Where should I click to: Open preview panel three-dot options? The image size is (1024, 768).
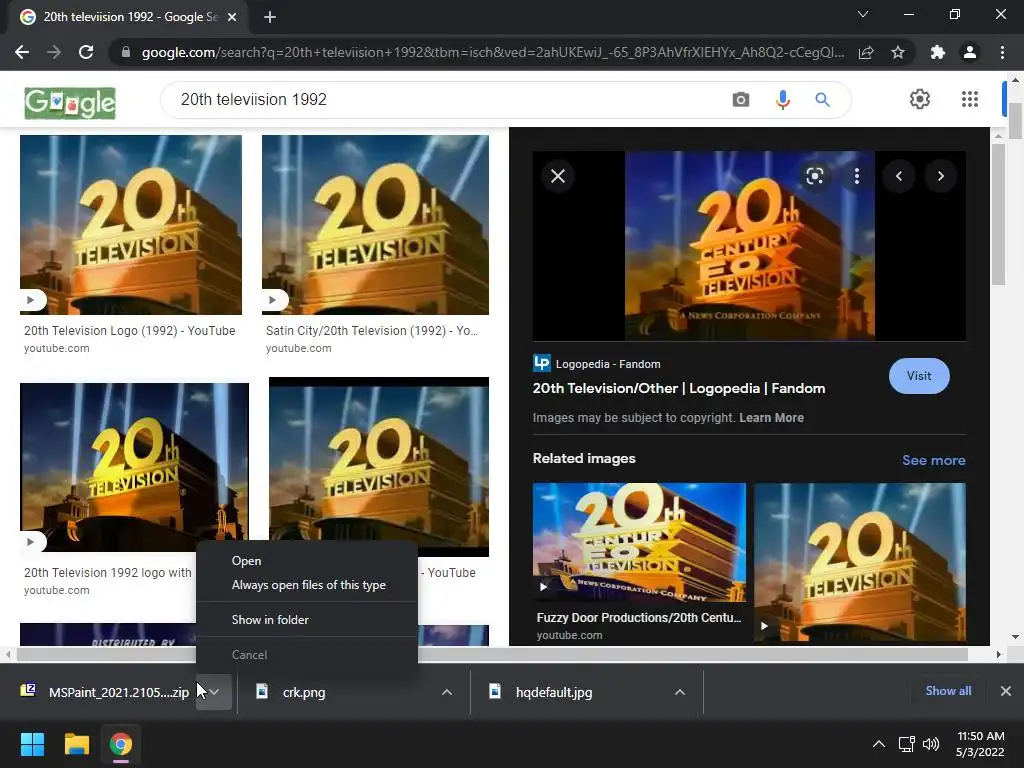click(856, 176)
